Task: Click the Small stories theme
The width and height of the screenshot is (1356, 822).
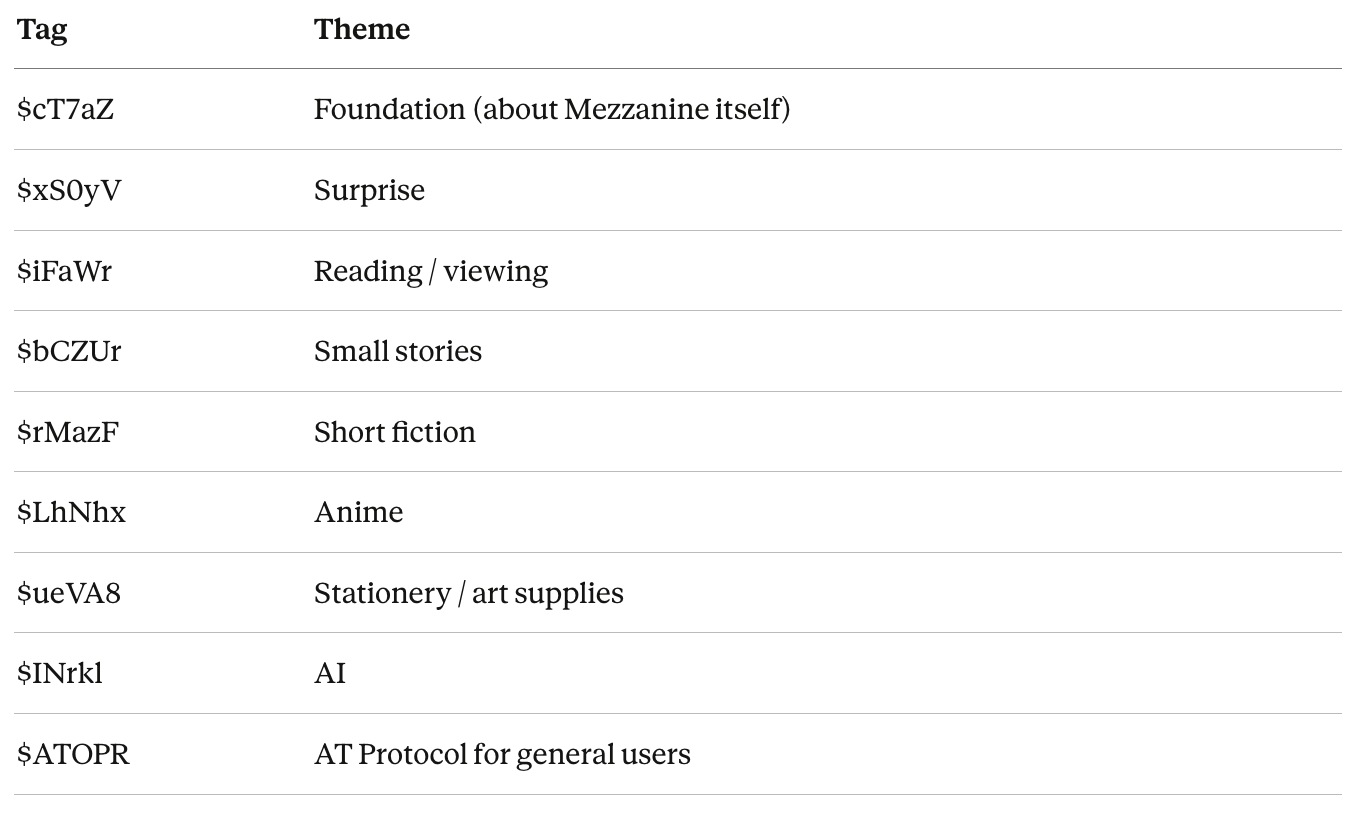Action: tap(397, 351)
